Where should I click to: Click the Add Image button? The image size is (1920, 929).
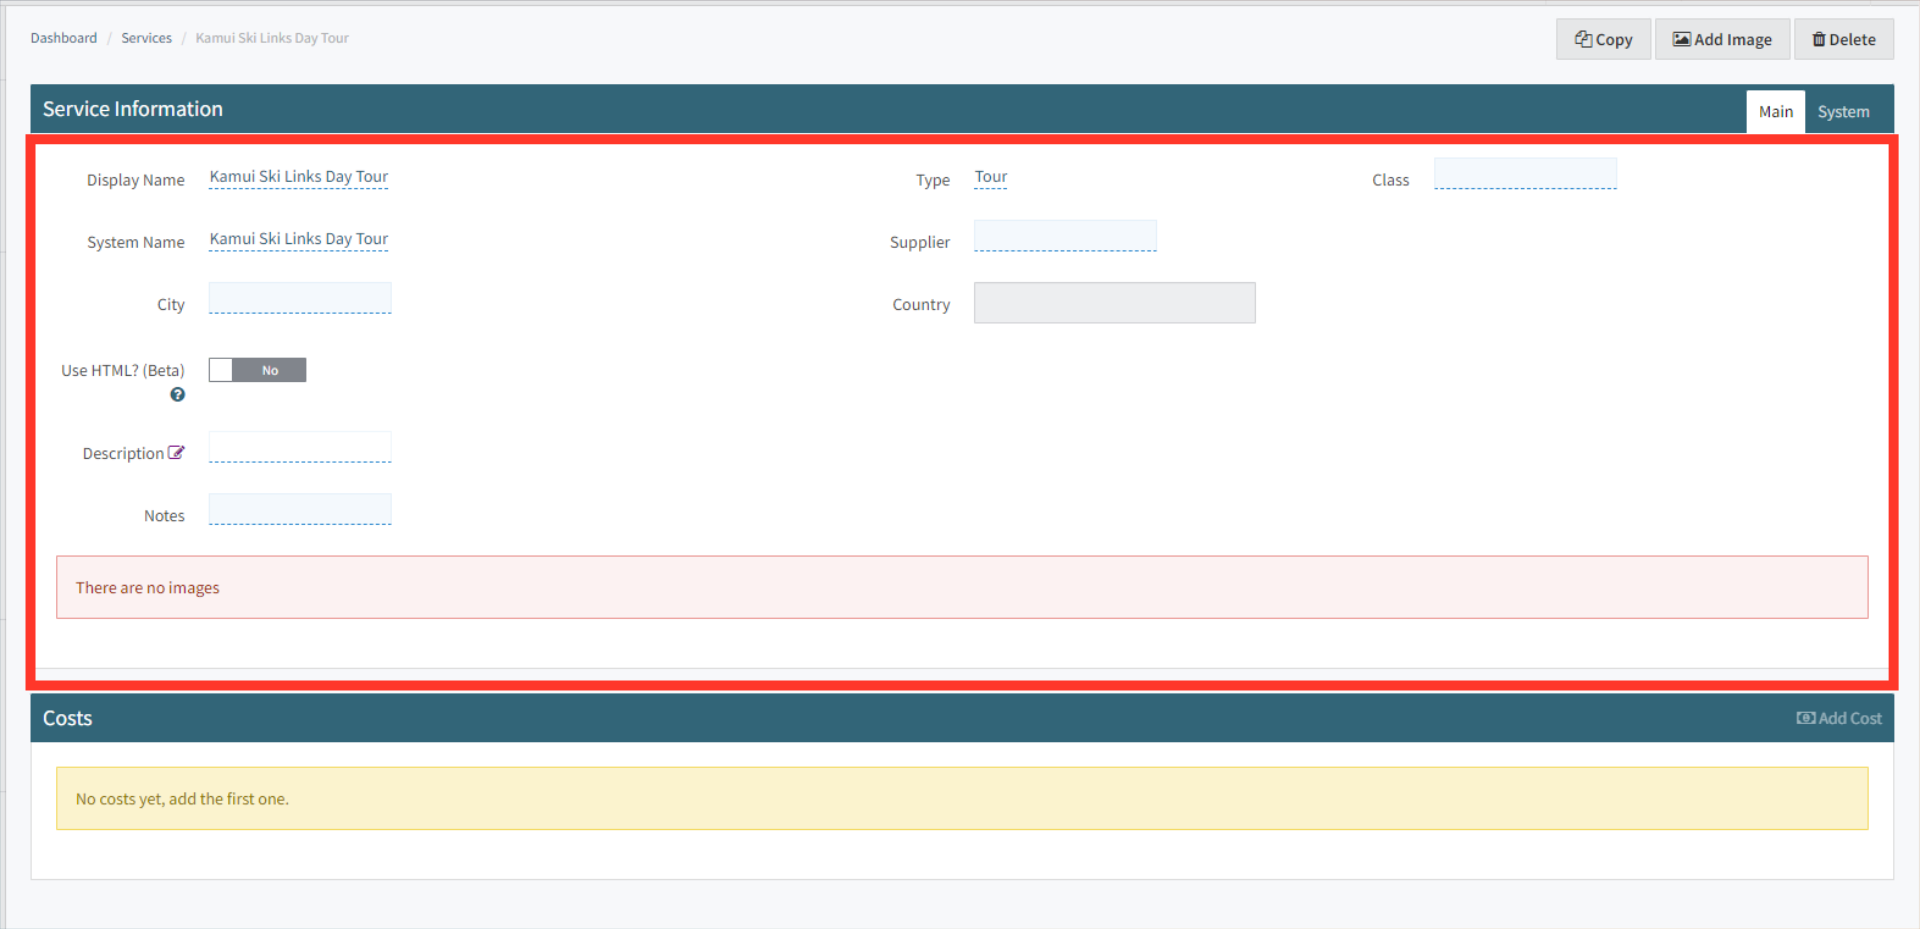(1722, 39)
